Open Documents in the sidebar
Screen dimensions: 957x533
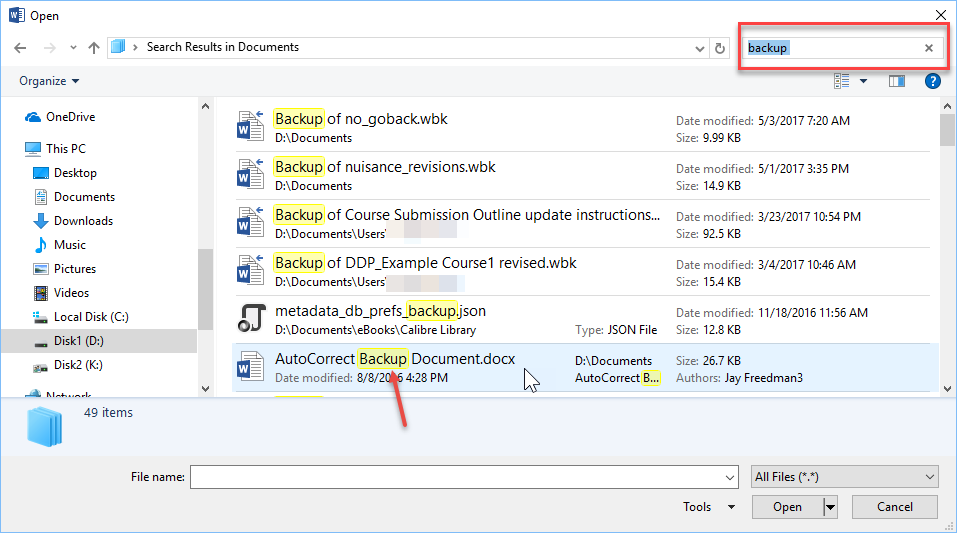[84, 197]
